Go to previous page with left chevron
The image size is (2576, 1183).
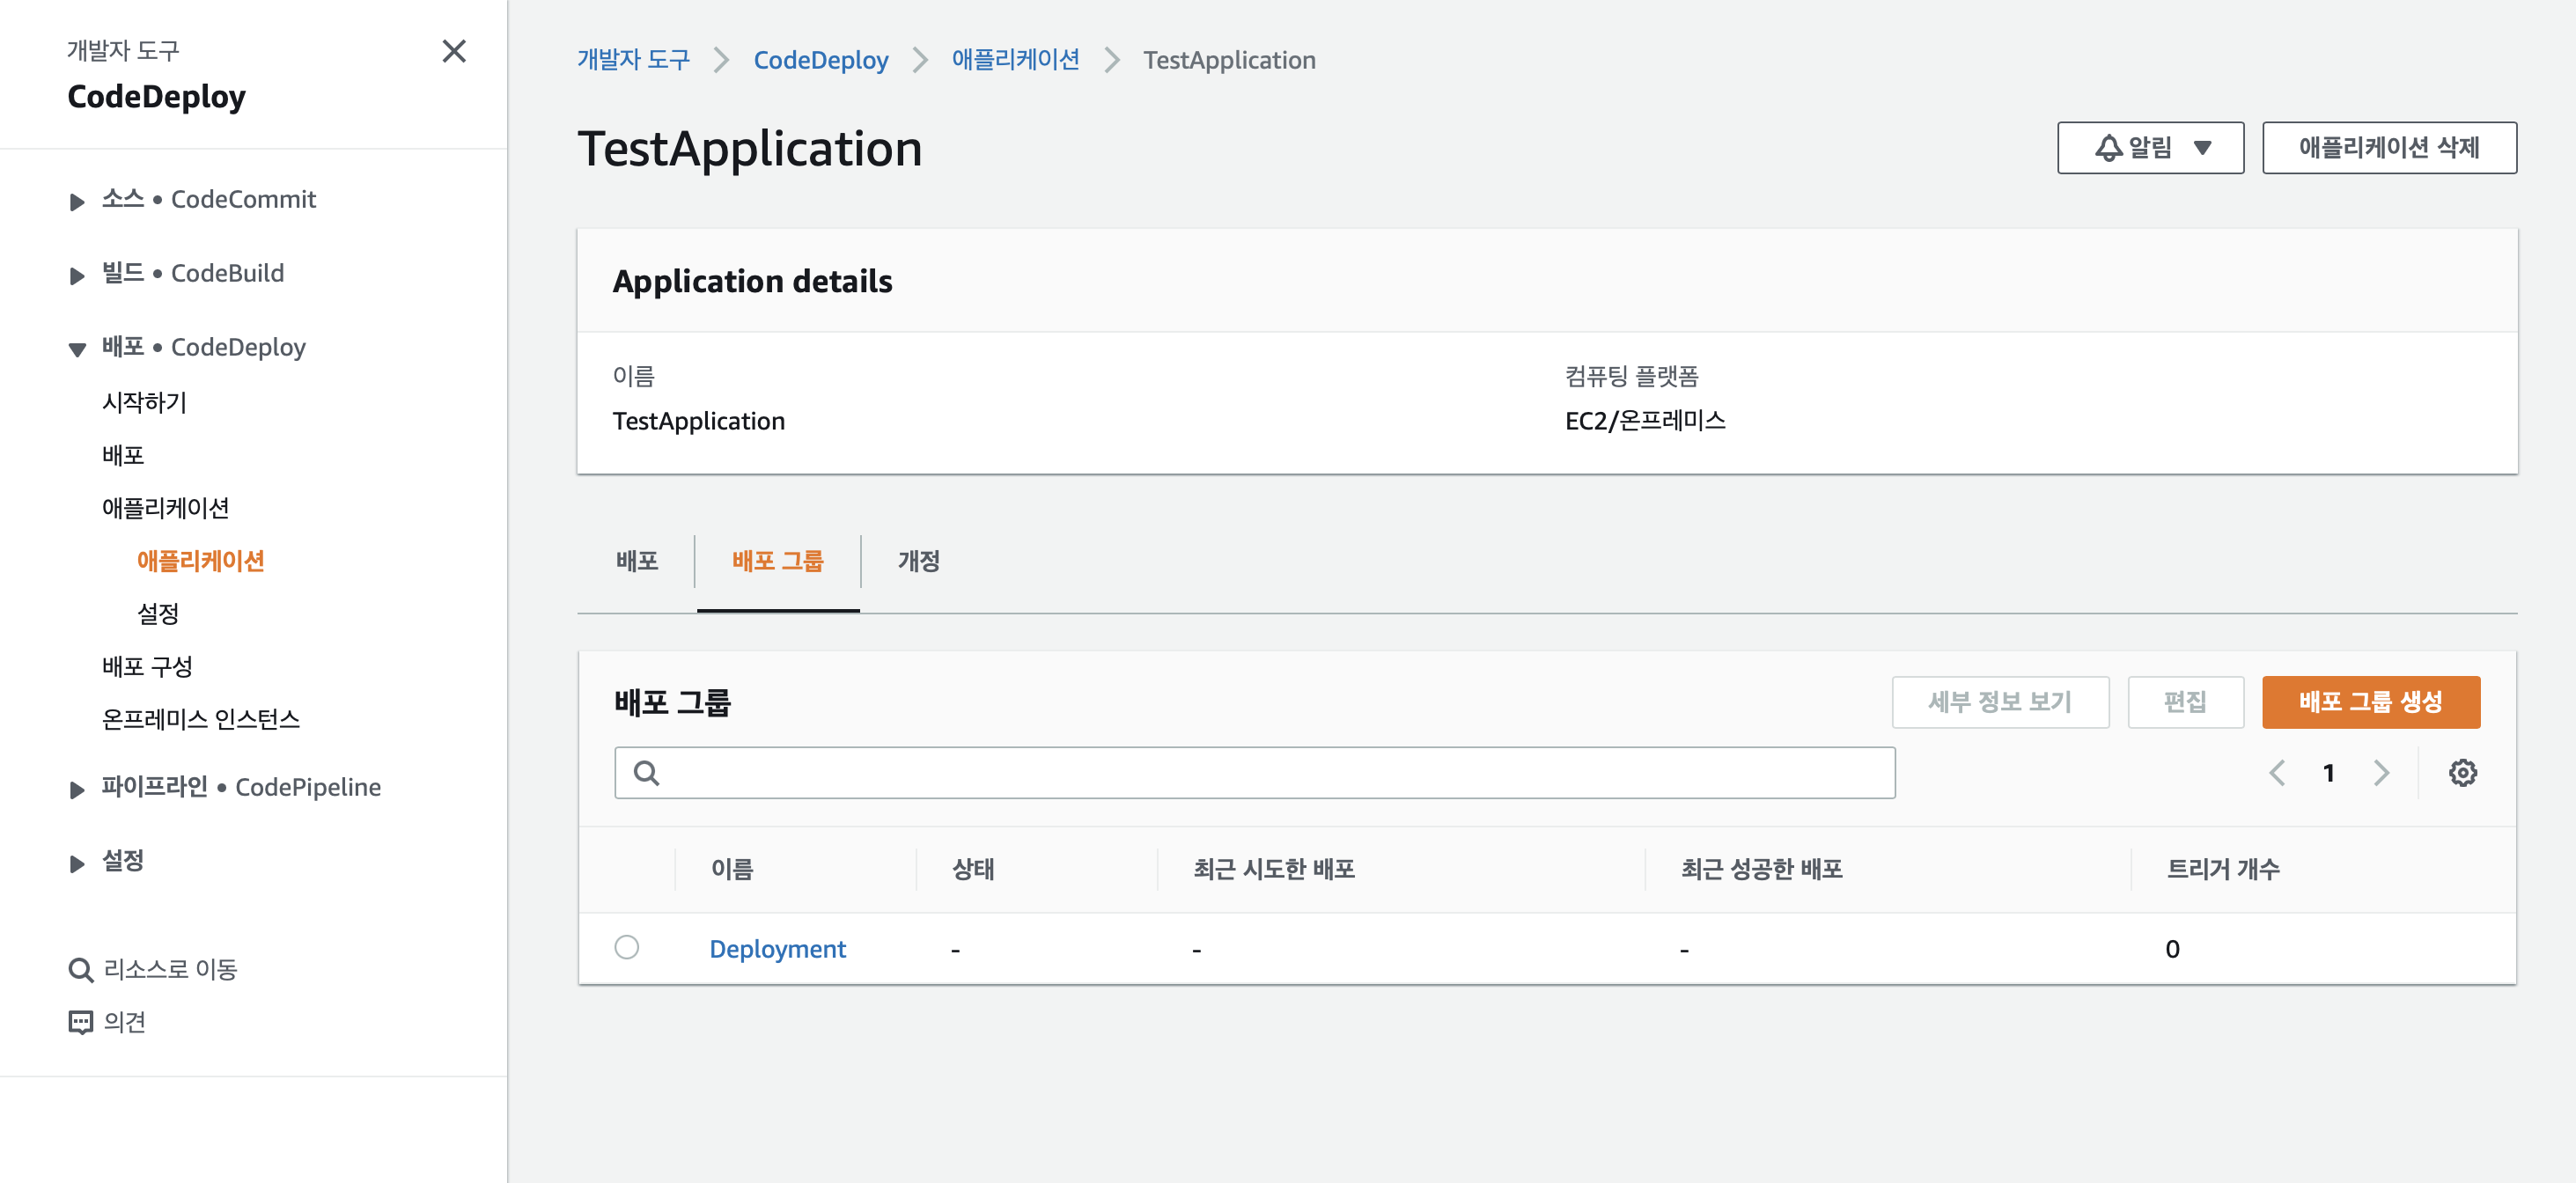click(x=2278, y=773)
